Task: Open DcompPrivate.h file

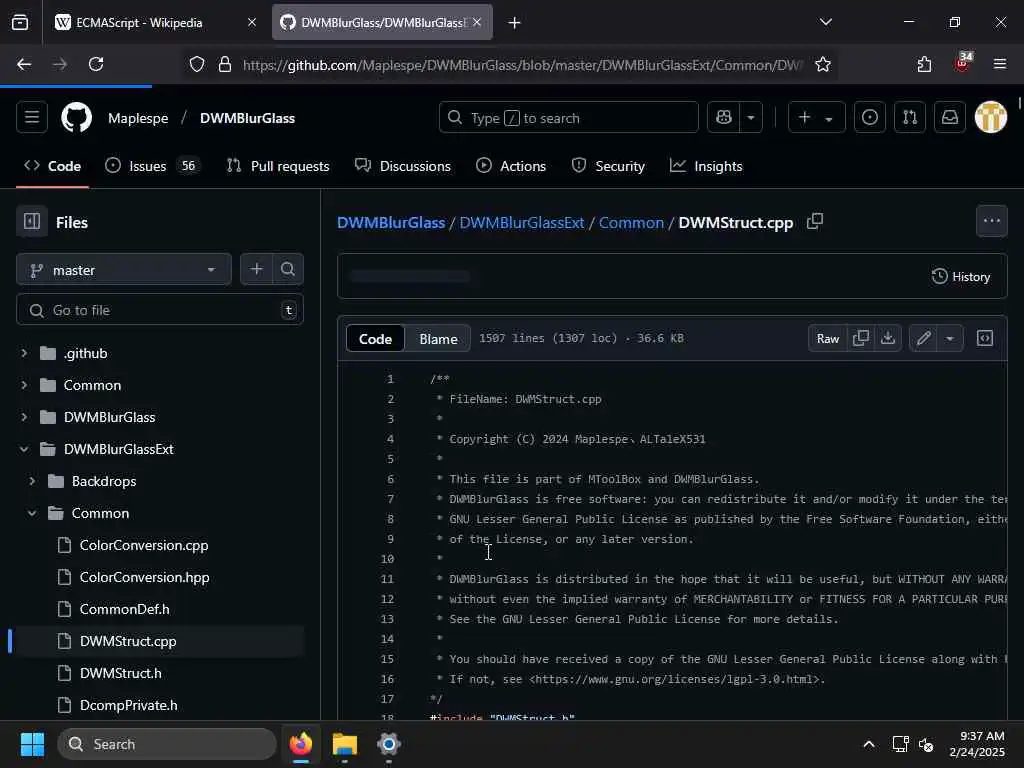Action: [x=128, y=705]
